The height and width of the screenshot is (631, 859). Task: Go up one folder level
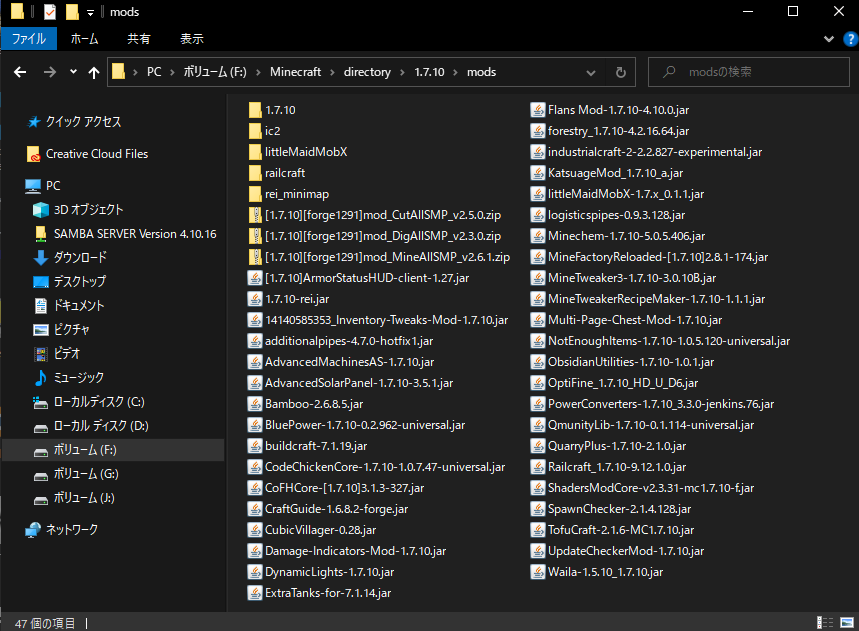[x=94, y=72]
